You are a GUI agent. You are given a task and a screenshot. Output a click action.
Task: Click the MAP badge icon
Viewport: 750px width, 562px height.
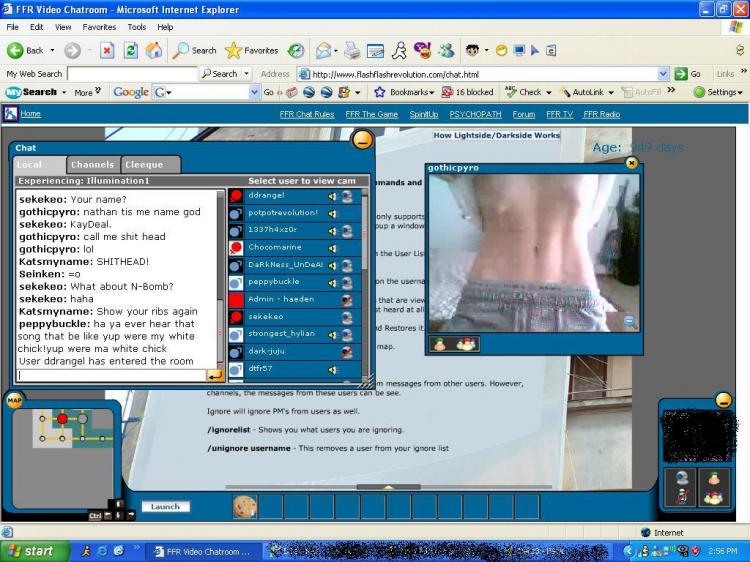(x=14, y=401)
